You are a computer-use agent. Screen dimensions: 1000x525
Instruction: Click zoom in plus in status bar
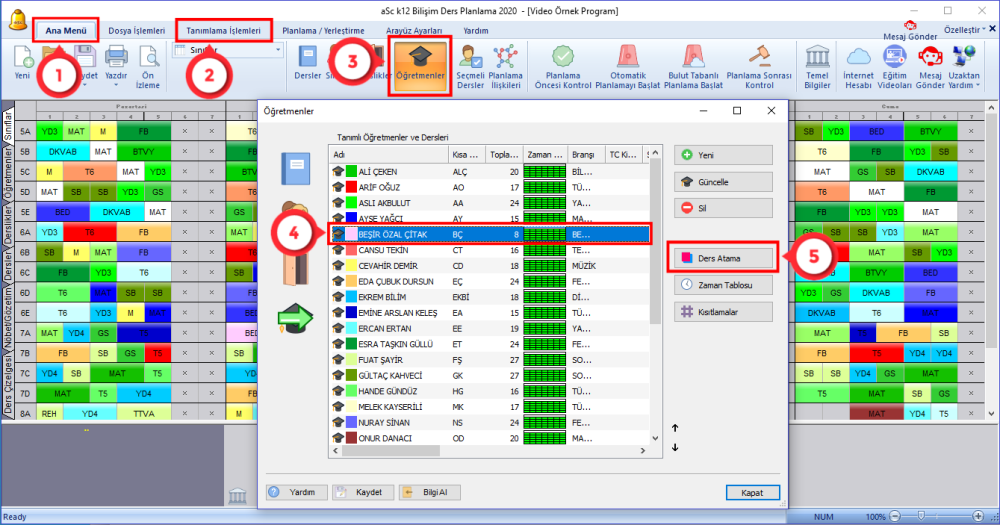(x=978, y=516)
